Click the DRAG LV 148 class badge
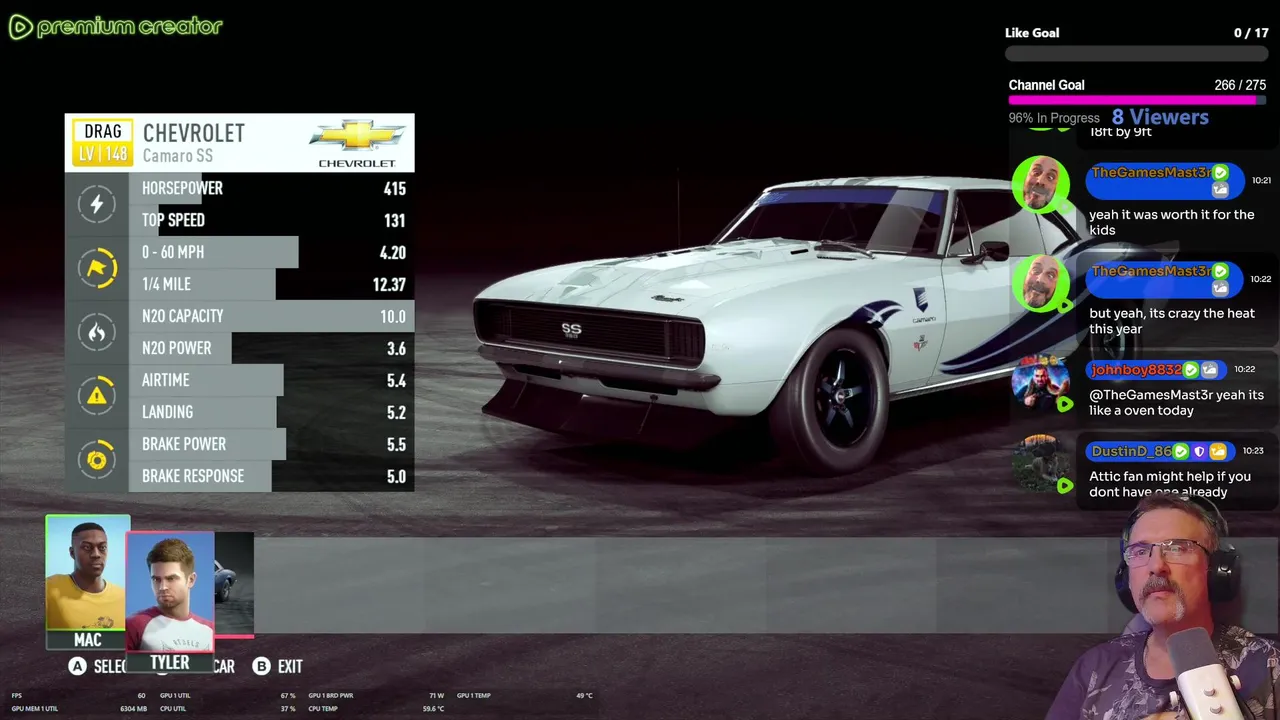Screen dimensions: 1280x720 pos(102,143)
